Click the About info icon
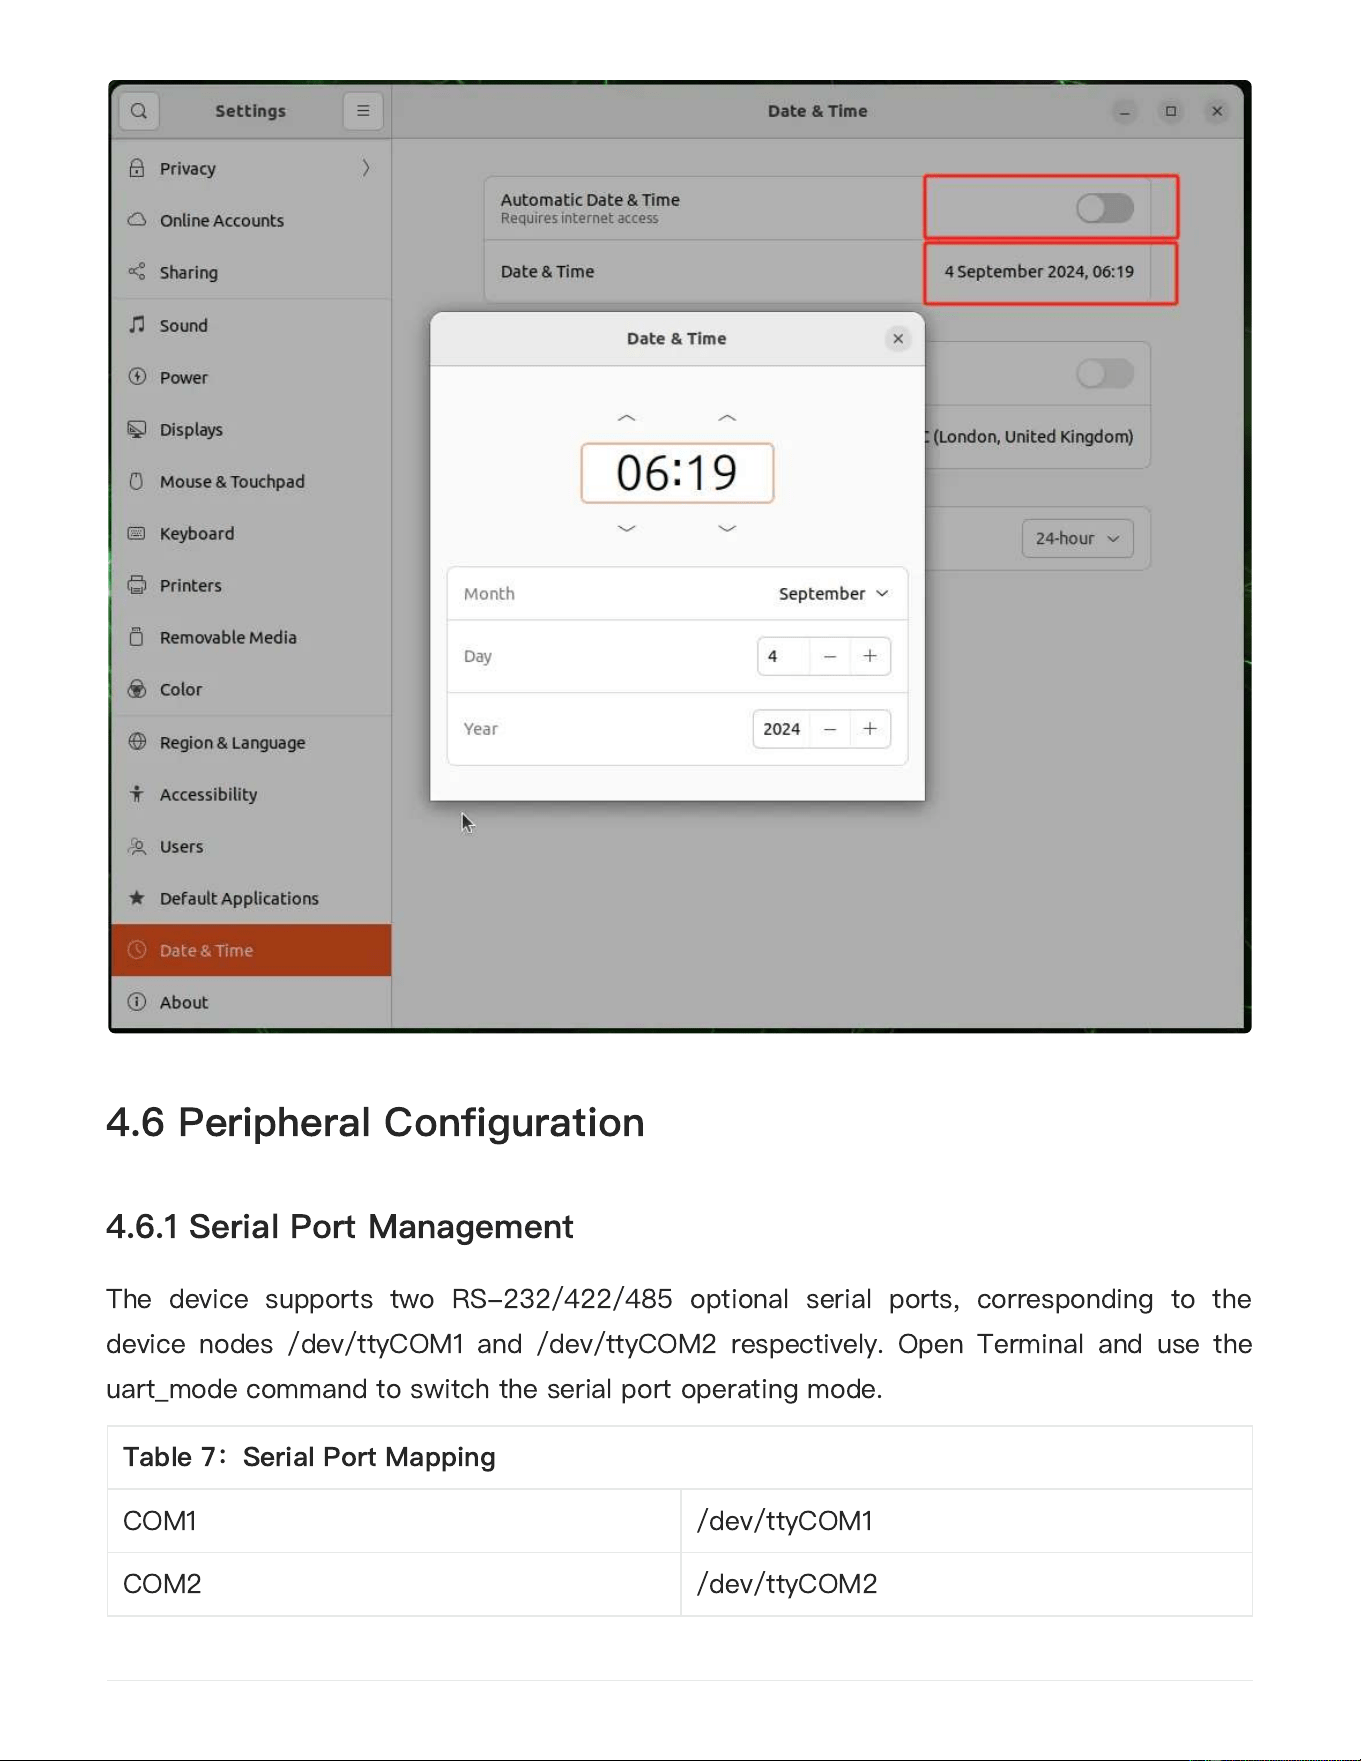Screen dimensions: 1361x1761 [x=137, y=1002]
